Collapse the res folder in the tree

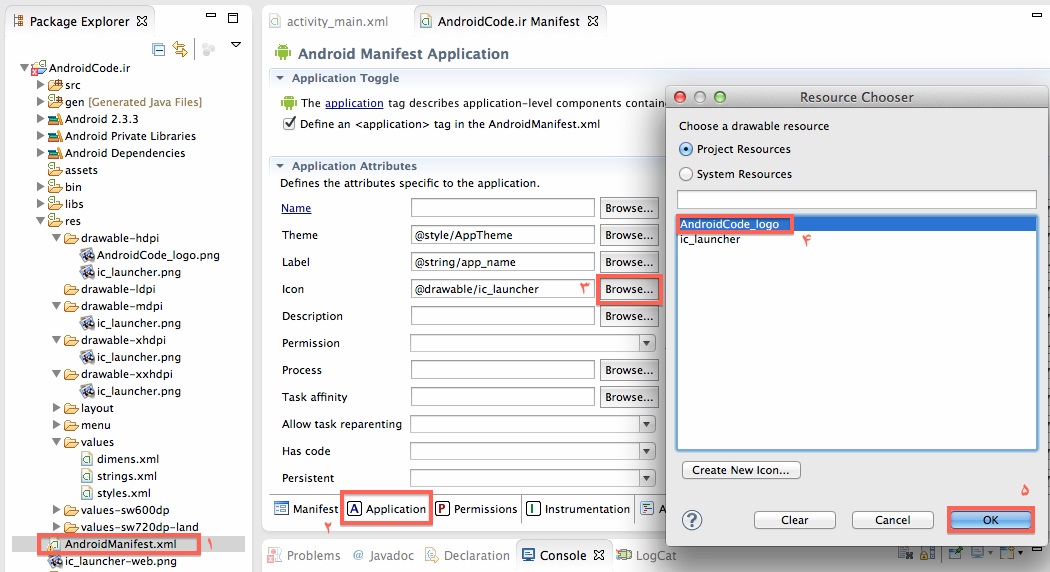(41, 221)
